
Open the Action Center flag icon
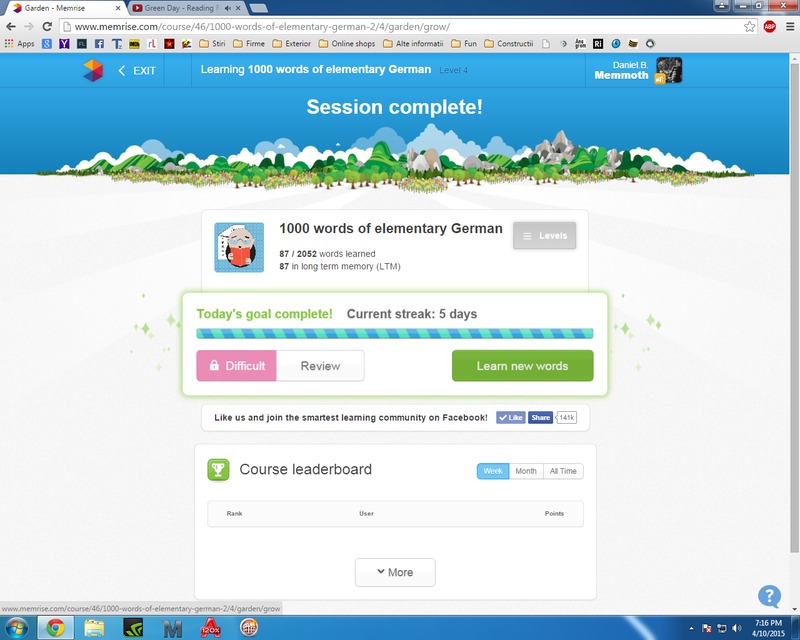[x=707, y=628]
